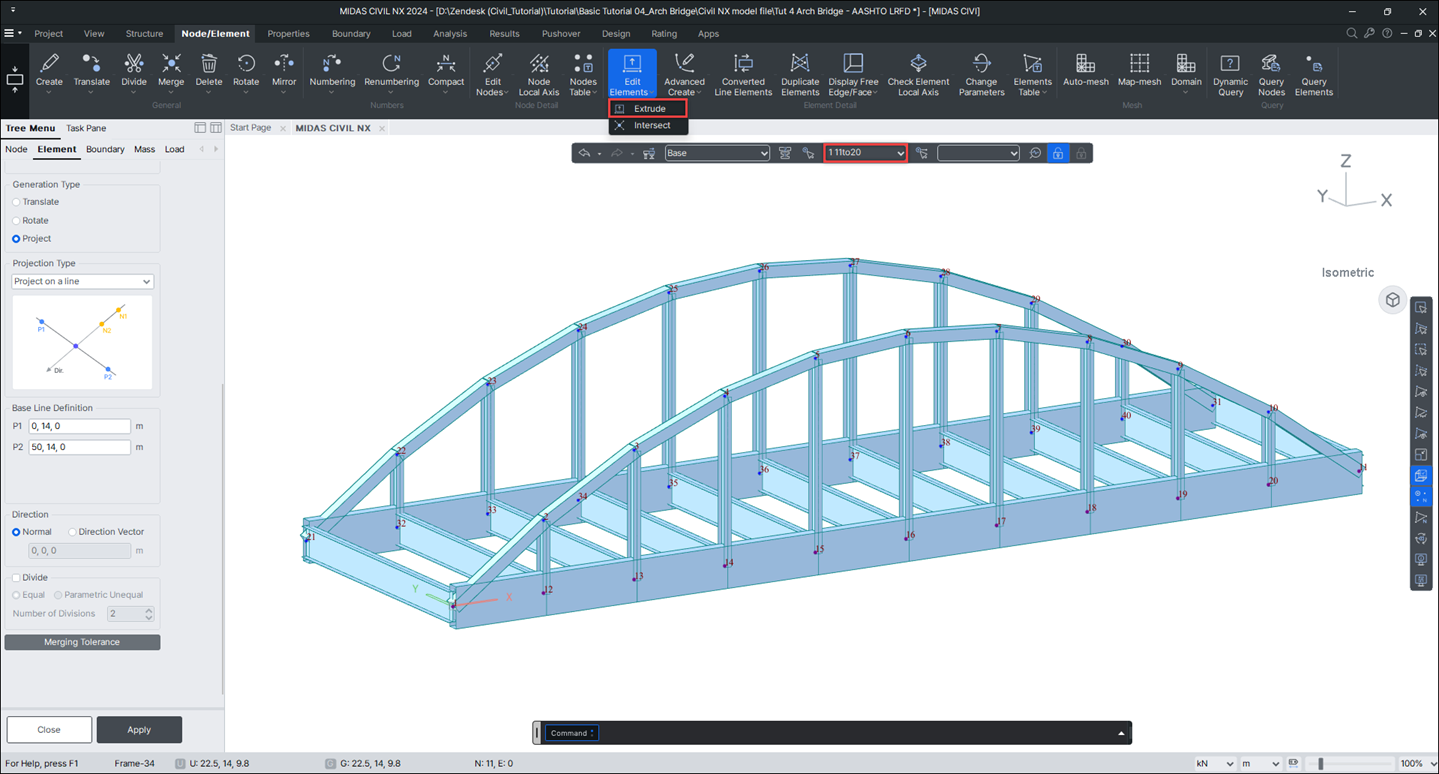This screenshot has width=1439, height=774.
Task: Click the P1 base line input
Action: (x=79, y=426)
